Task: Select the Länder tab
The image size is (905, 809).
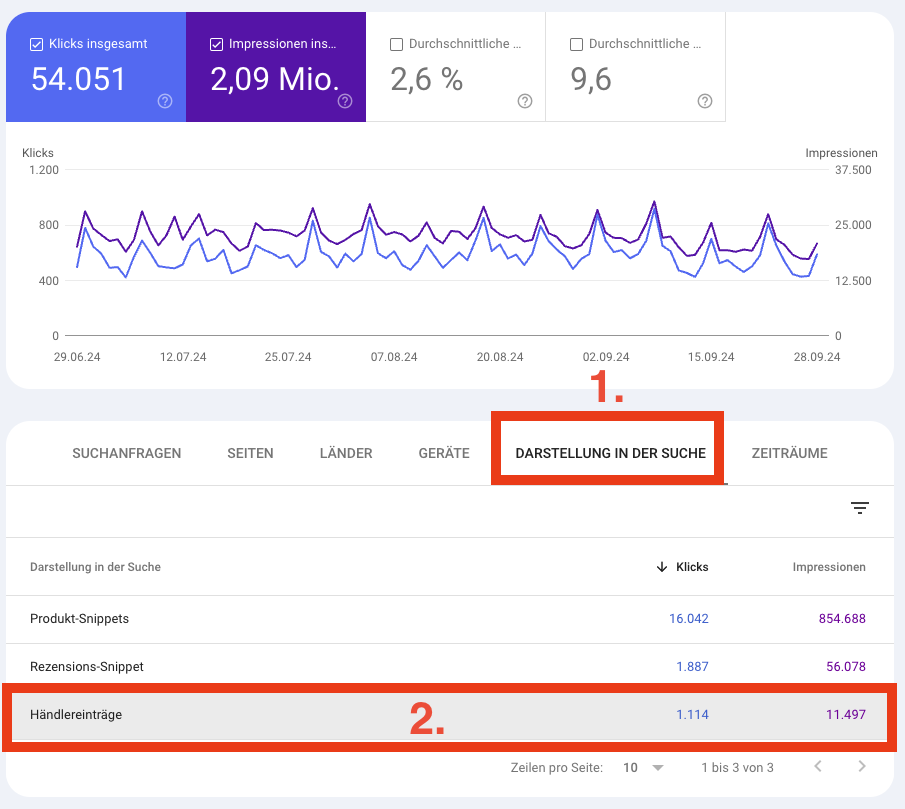Action: click(x=346, y=453)
